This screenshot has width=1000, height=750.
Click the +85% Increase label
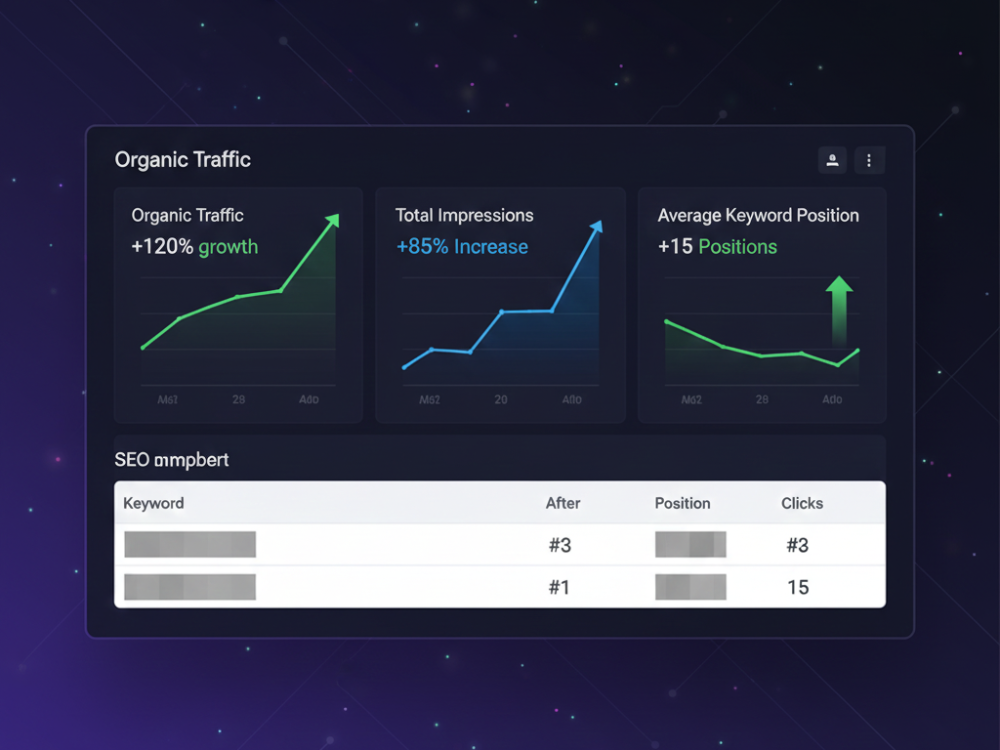tap(462, 247)
